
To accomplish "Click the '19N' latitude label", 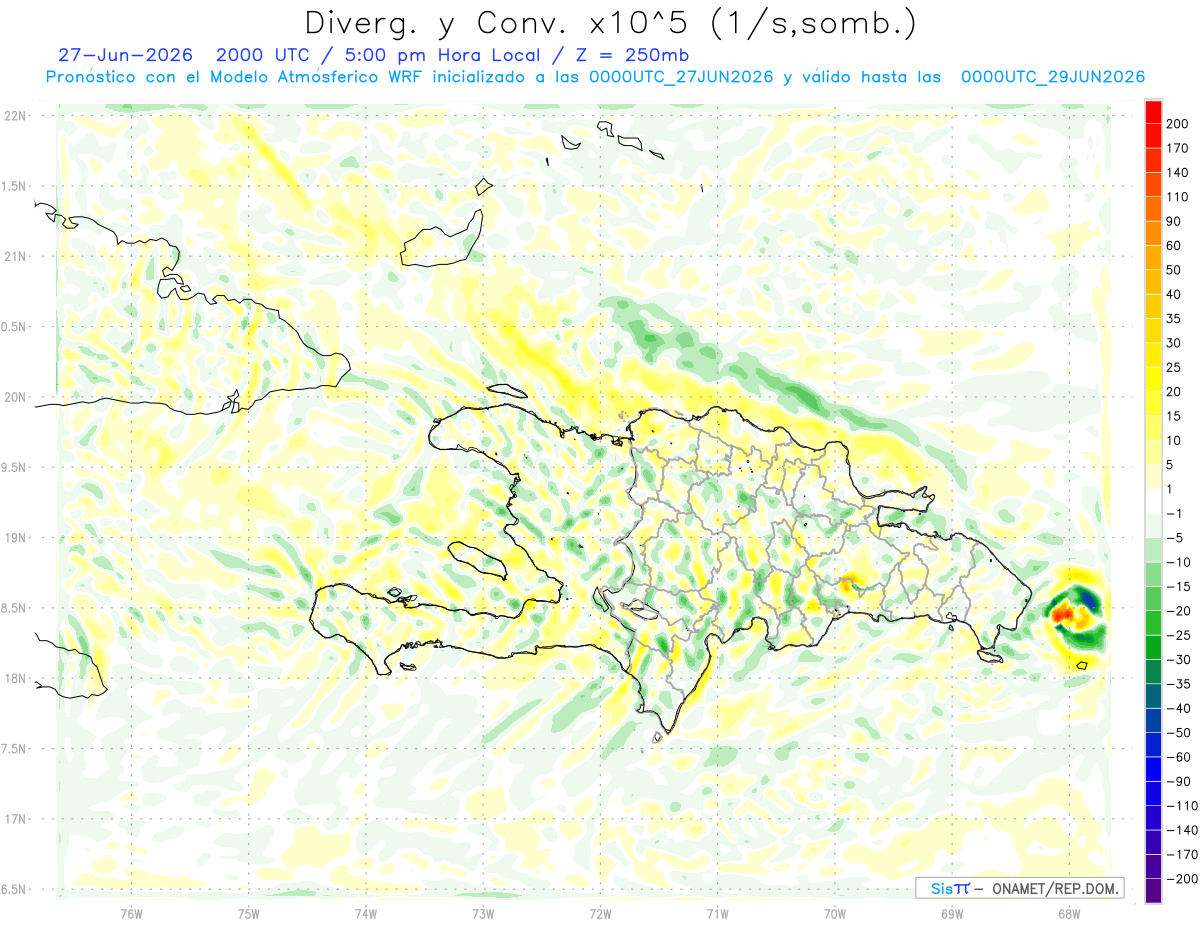I will pos(15,538).
